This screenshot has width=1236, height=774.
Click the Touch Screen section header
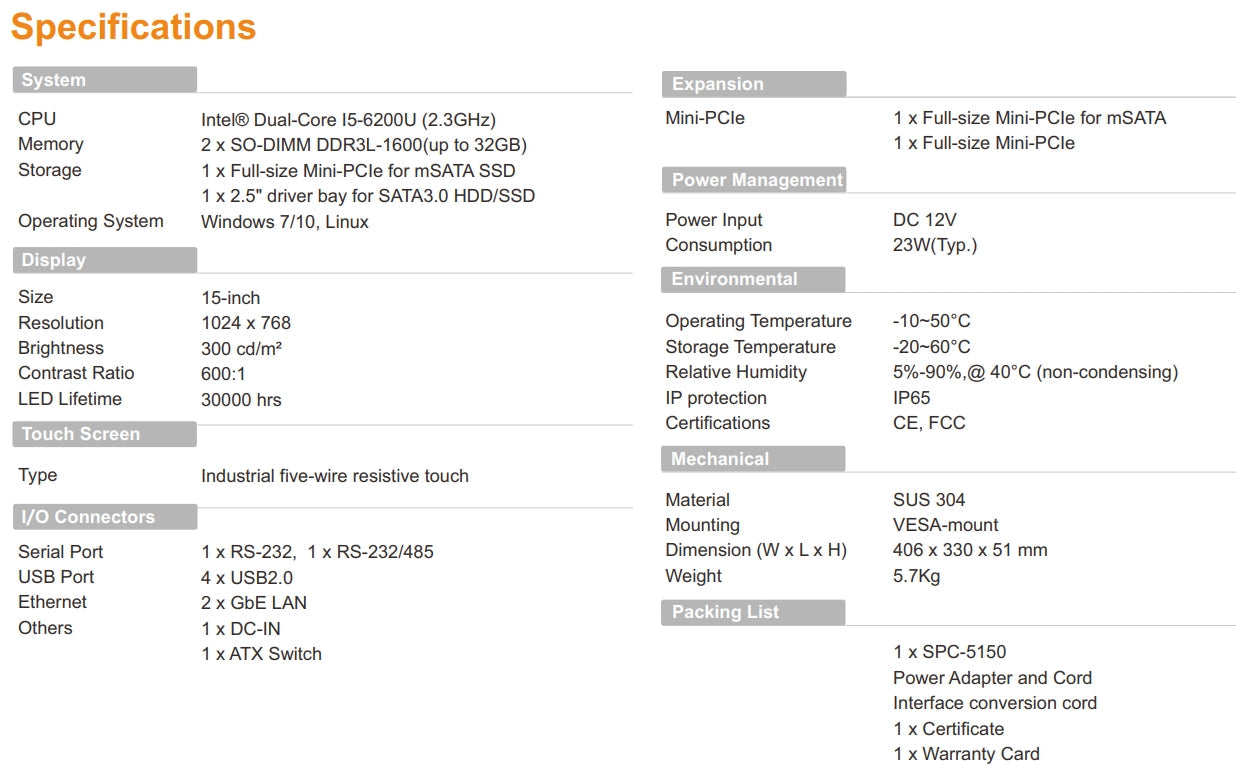pyautogui.click(x=81, y=434)
